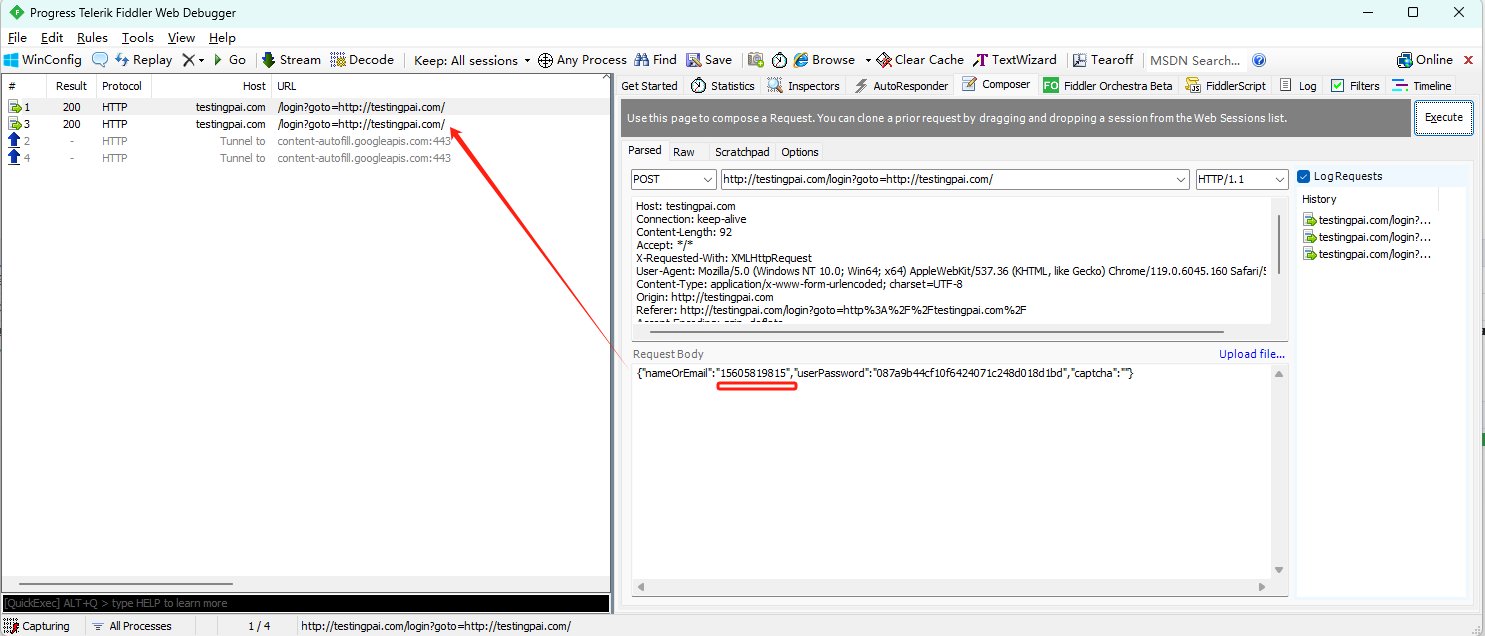Open WinConfig from the toolbar

coord(44,60)
